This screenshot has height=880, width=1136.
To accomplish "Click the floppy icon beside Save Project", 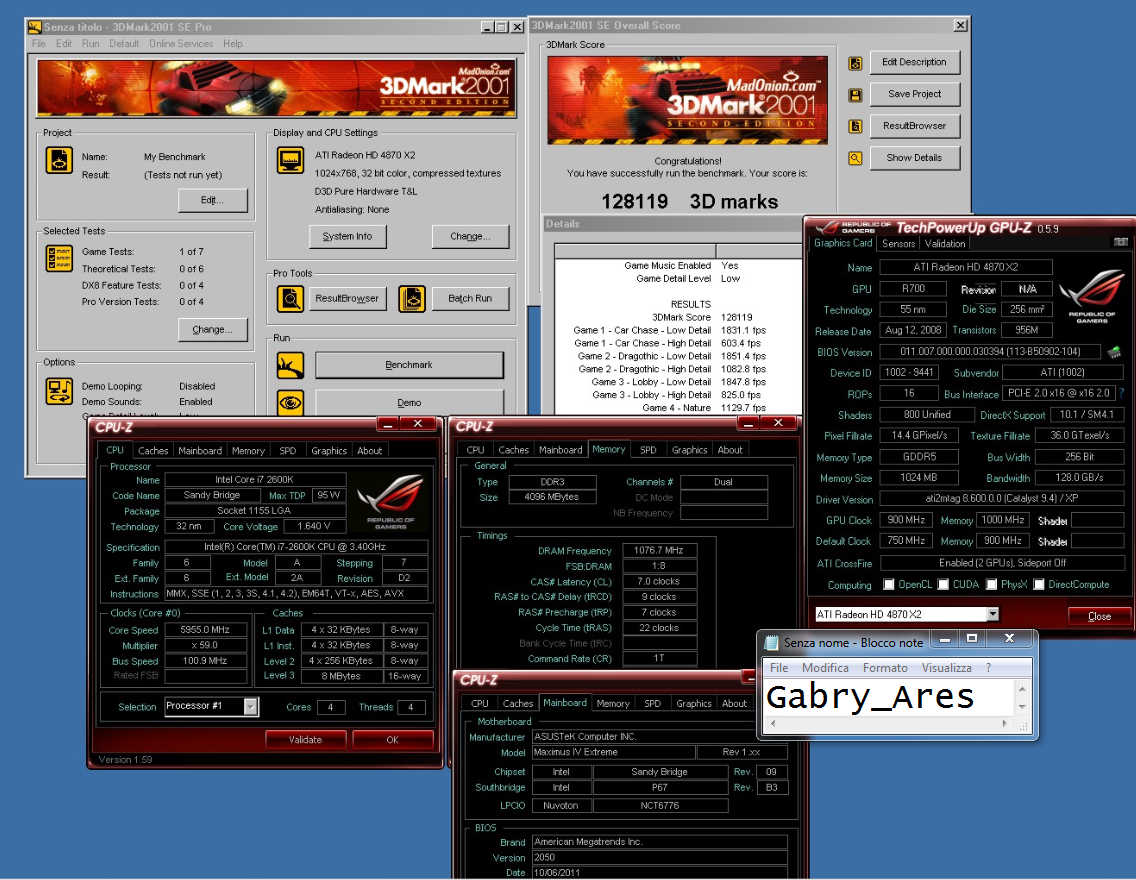I will point(855,95).
